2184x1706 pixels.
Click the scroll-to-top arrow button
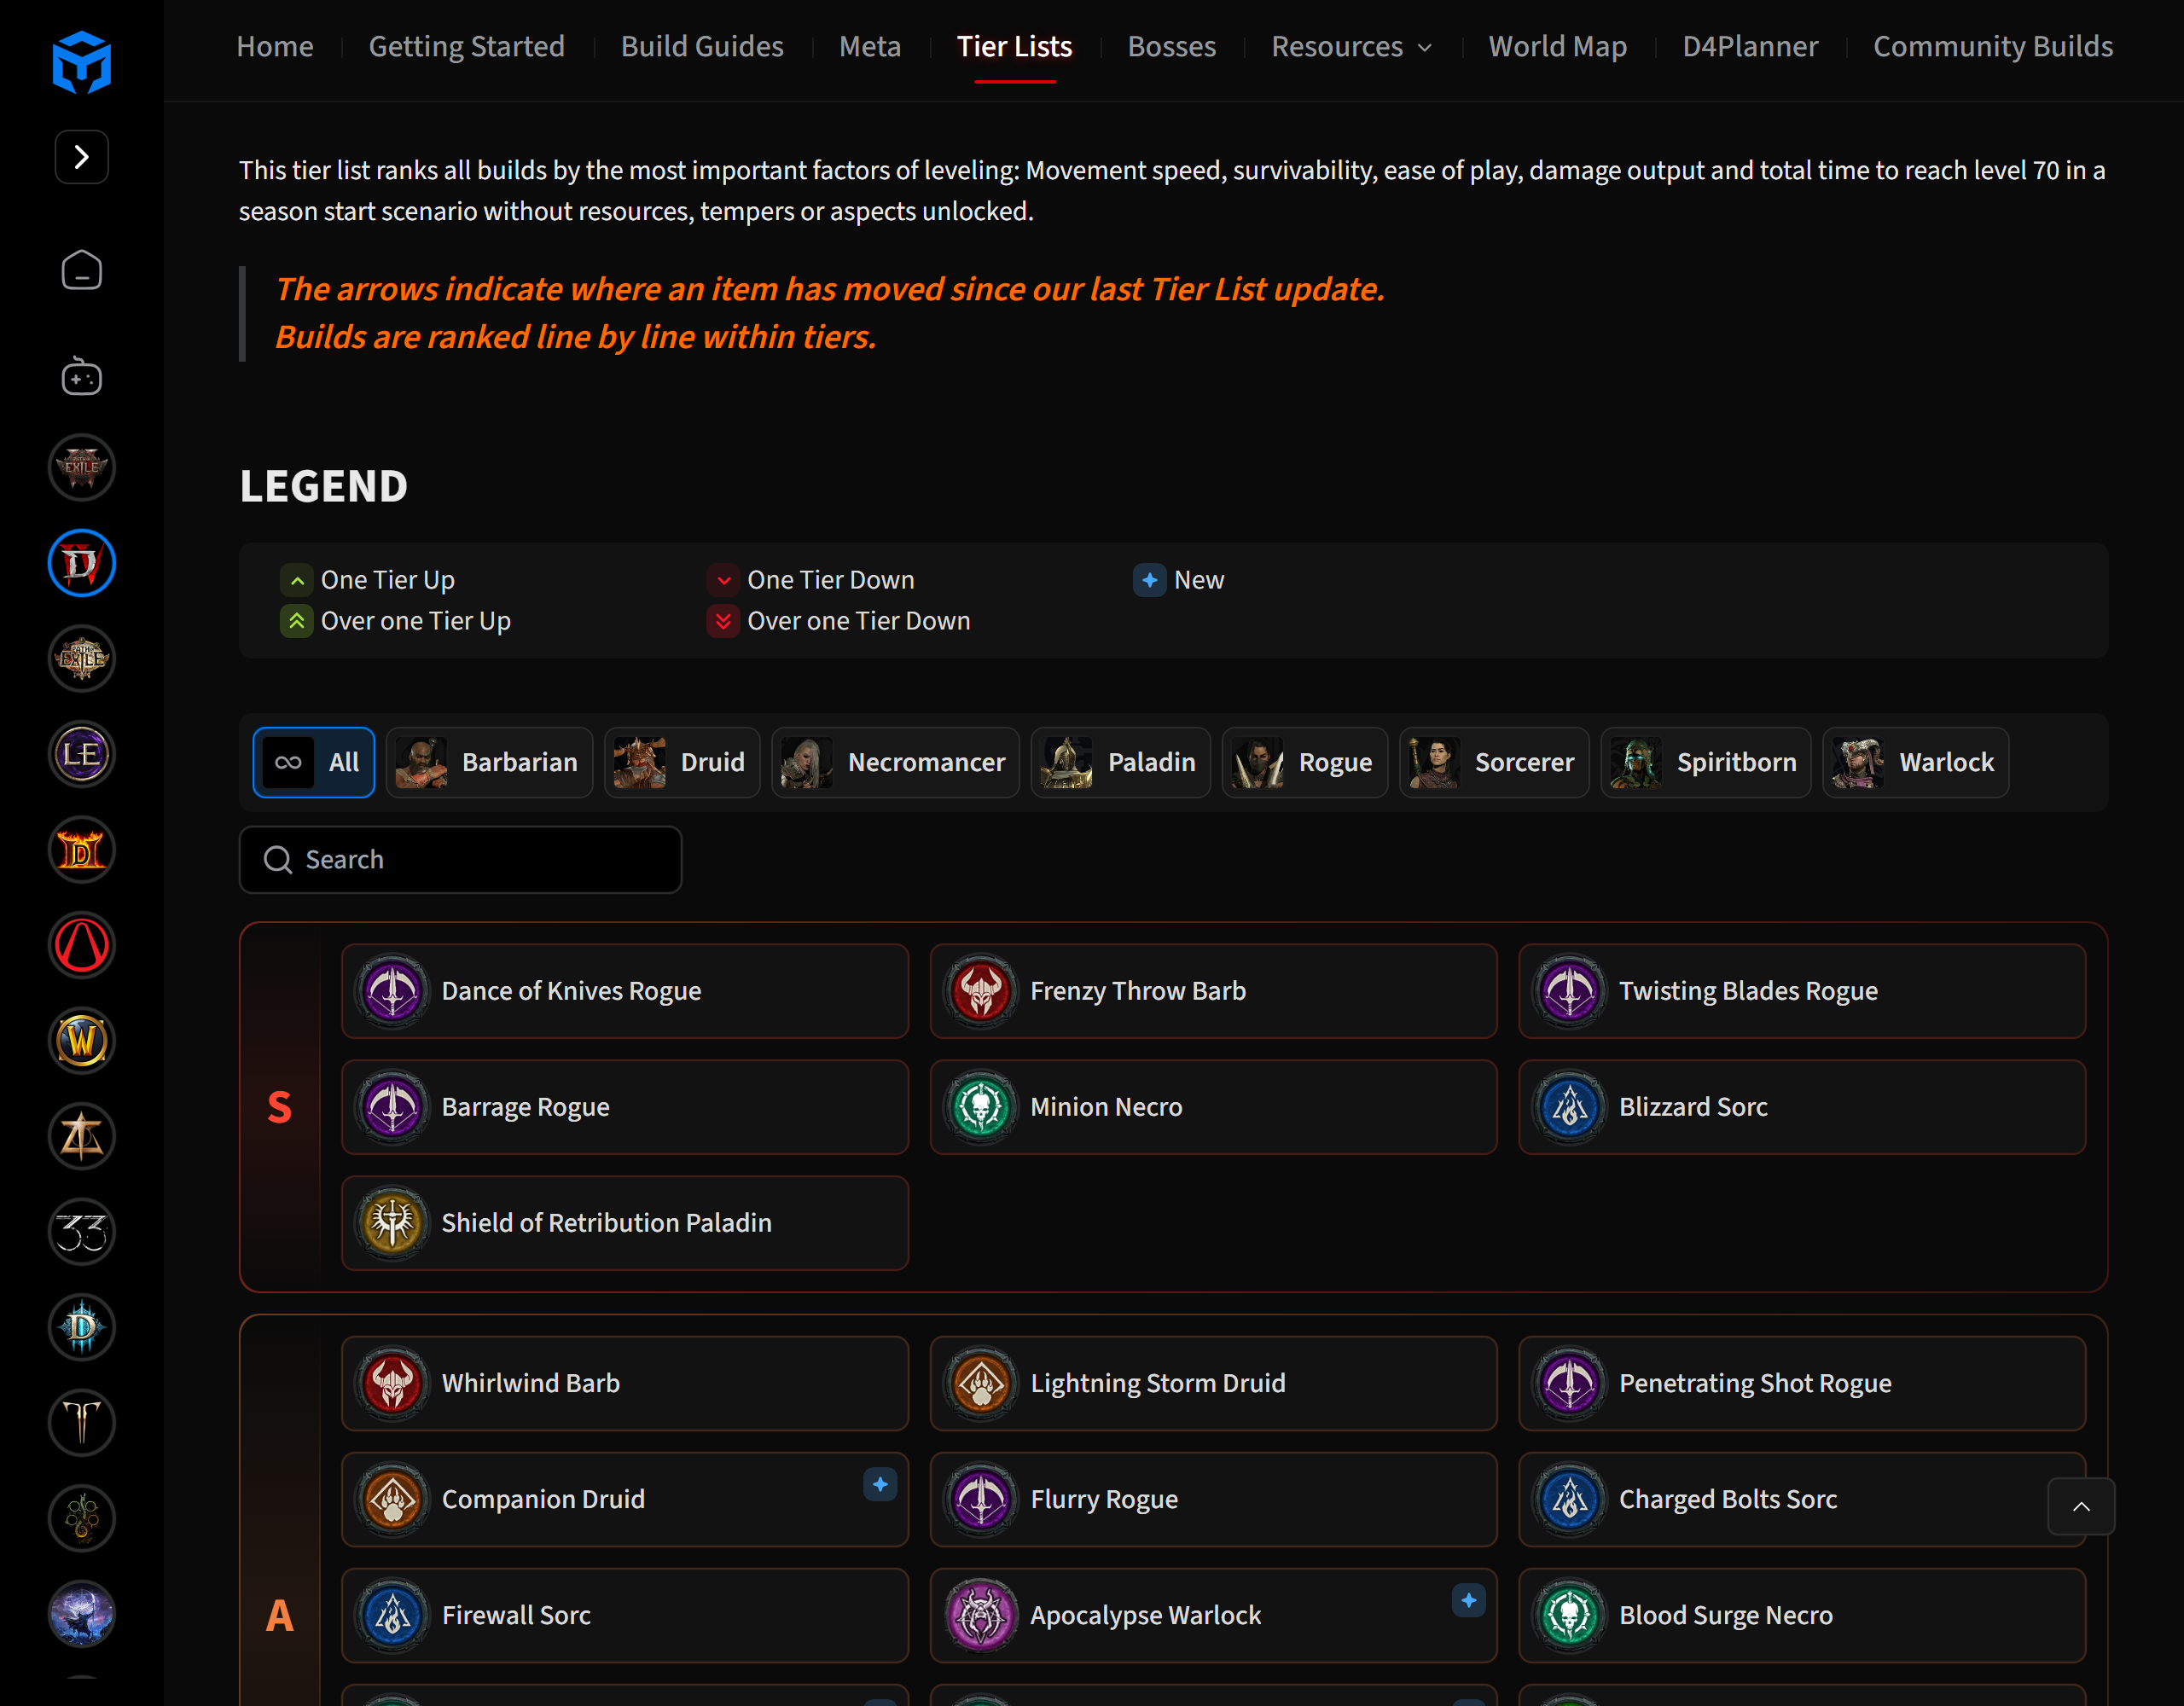[2081, 1506]
